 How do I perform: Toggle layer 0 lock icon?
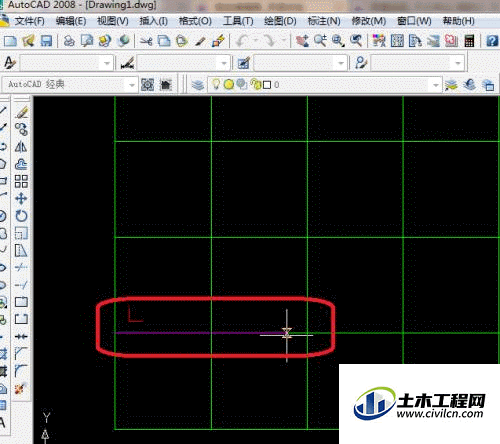tap(256, 85)
